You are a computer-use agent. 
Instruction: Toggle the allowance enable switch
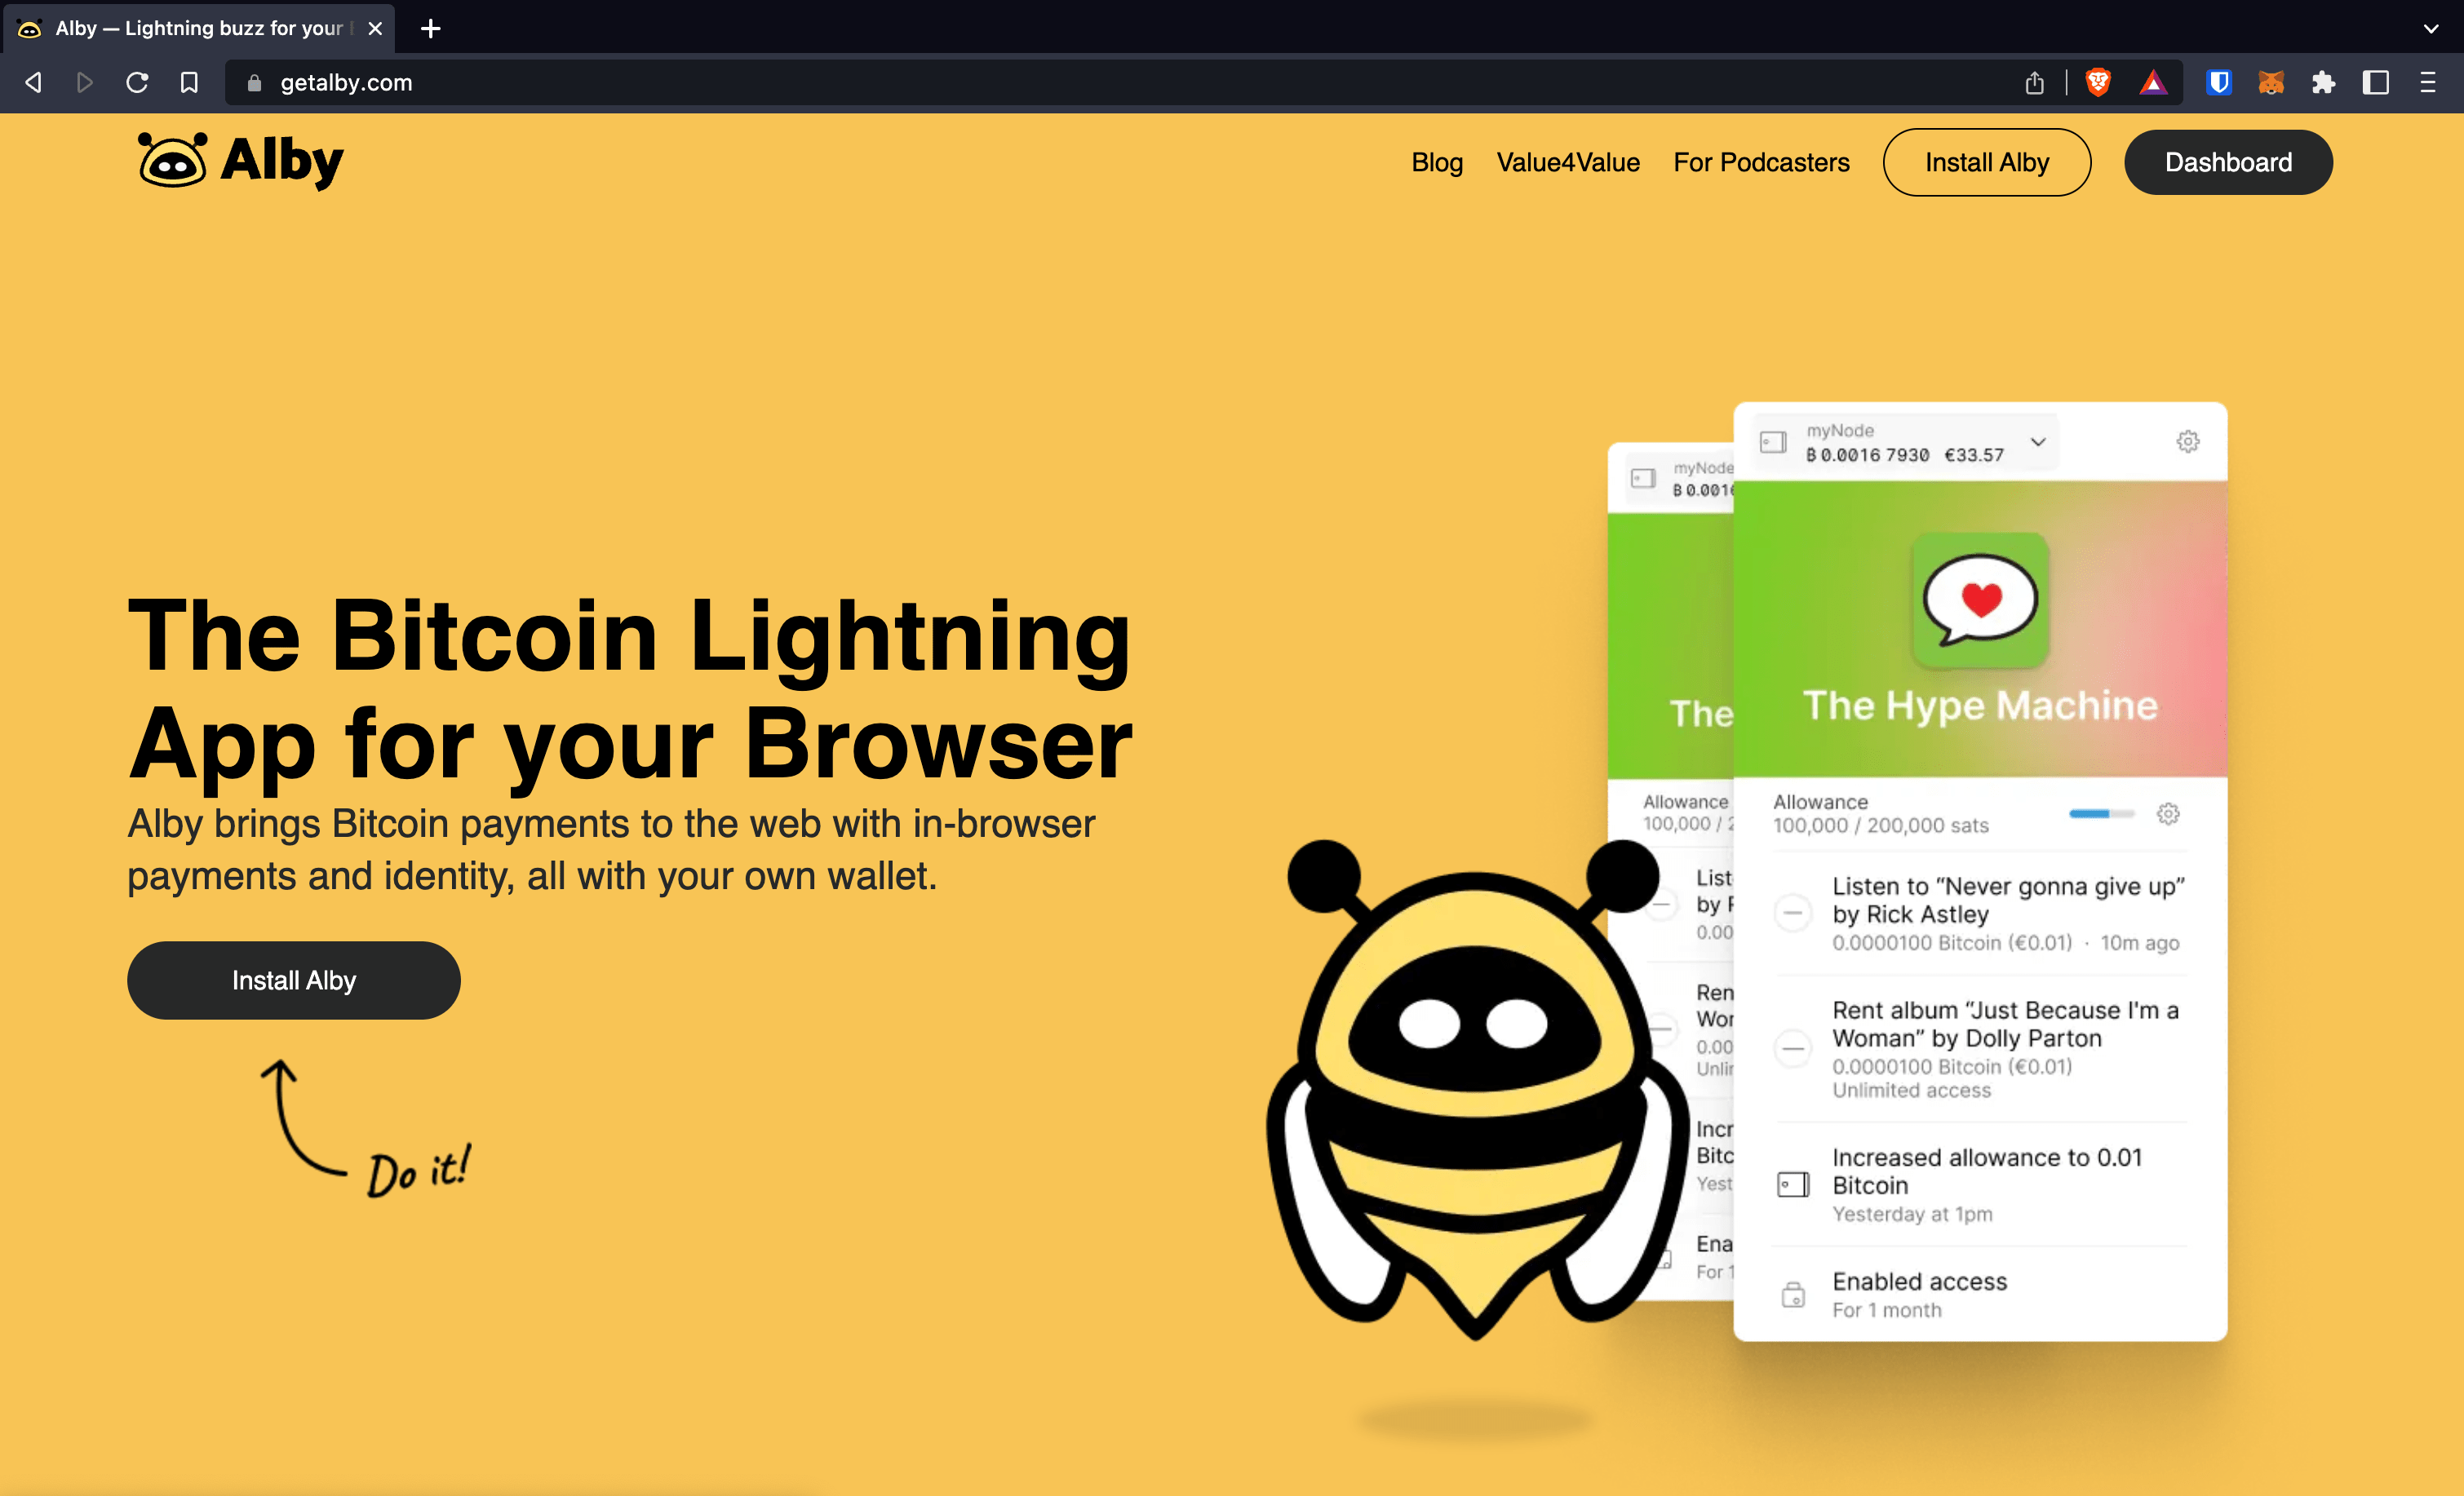pos(2098,813)
